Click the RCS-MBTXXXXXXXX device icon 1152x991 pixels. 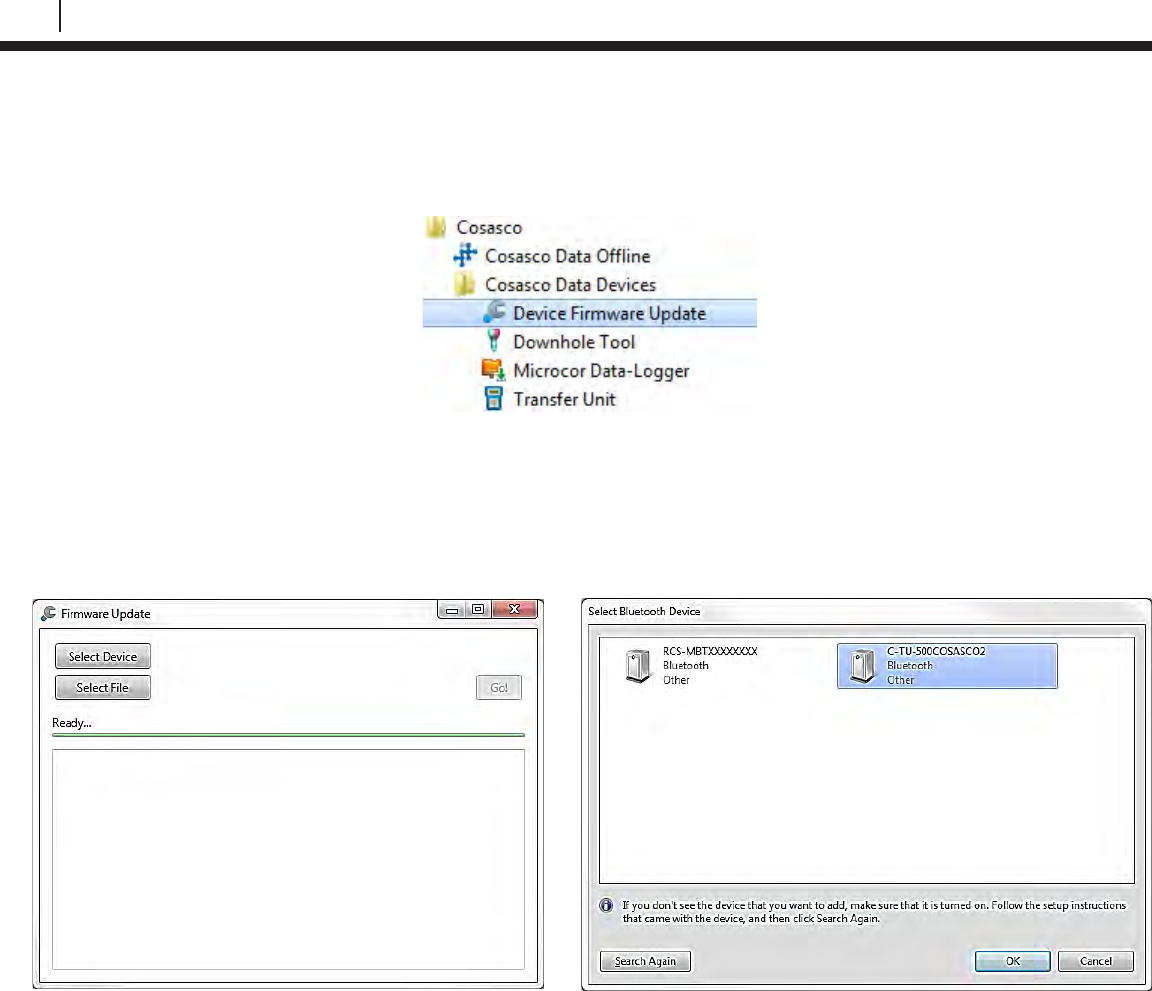click(x=638, y=666)
